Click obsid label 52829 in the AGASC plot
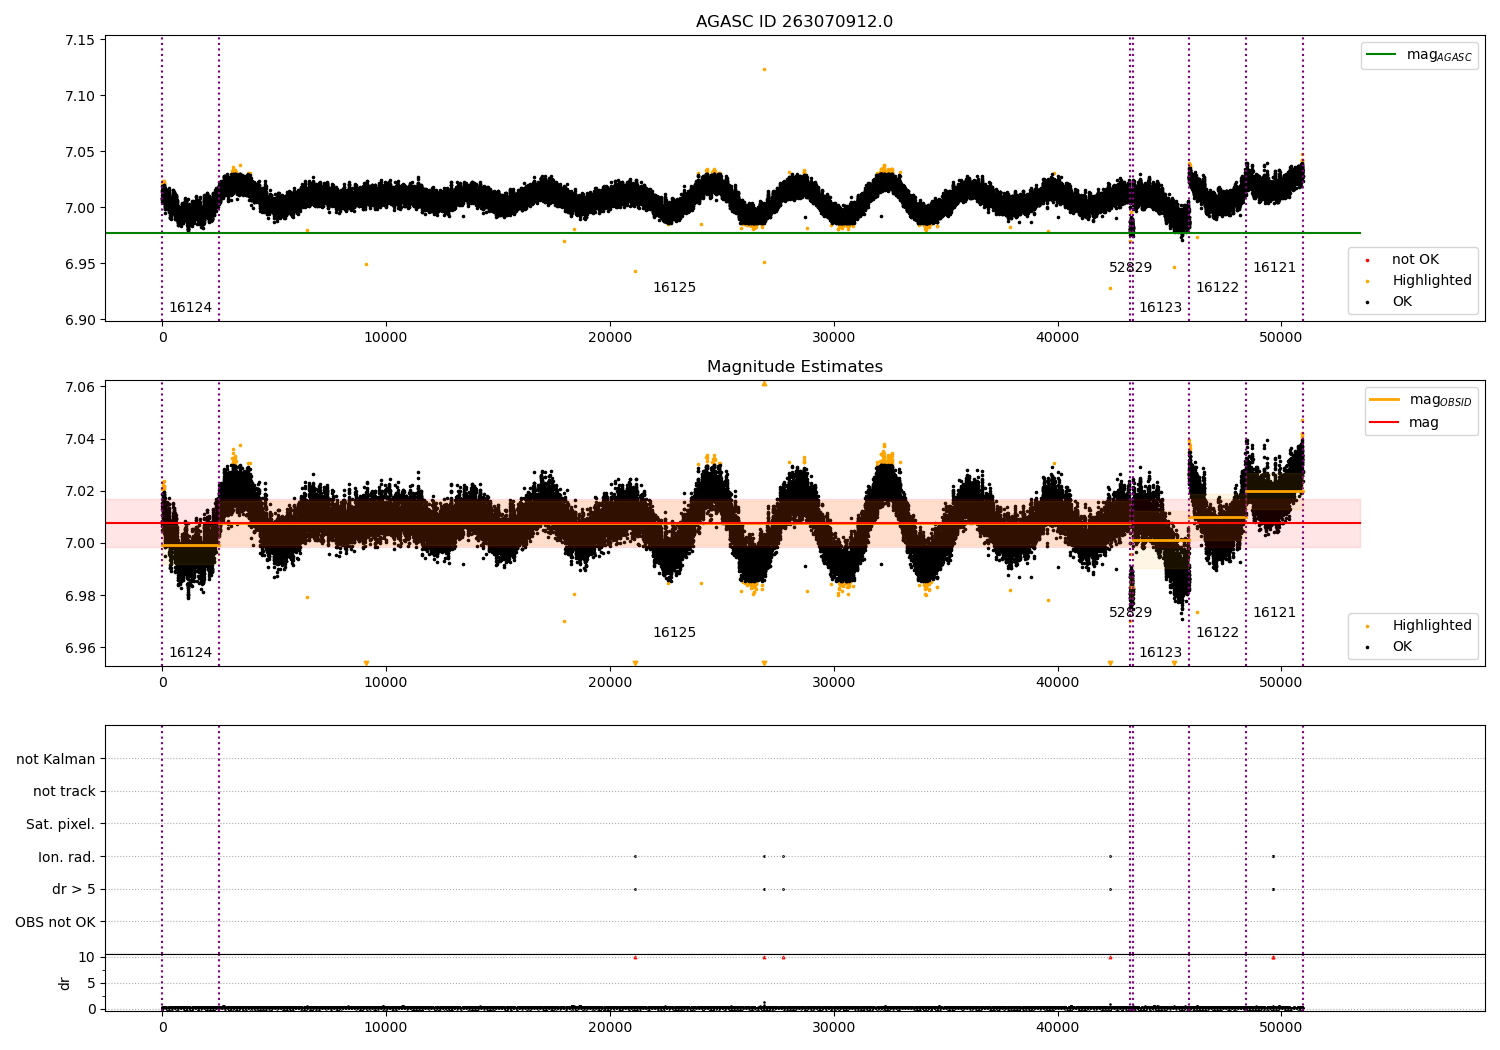1500x1050 pixels. click(x=1130, y=268)
